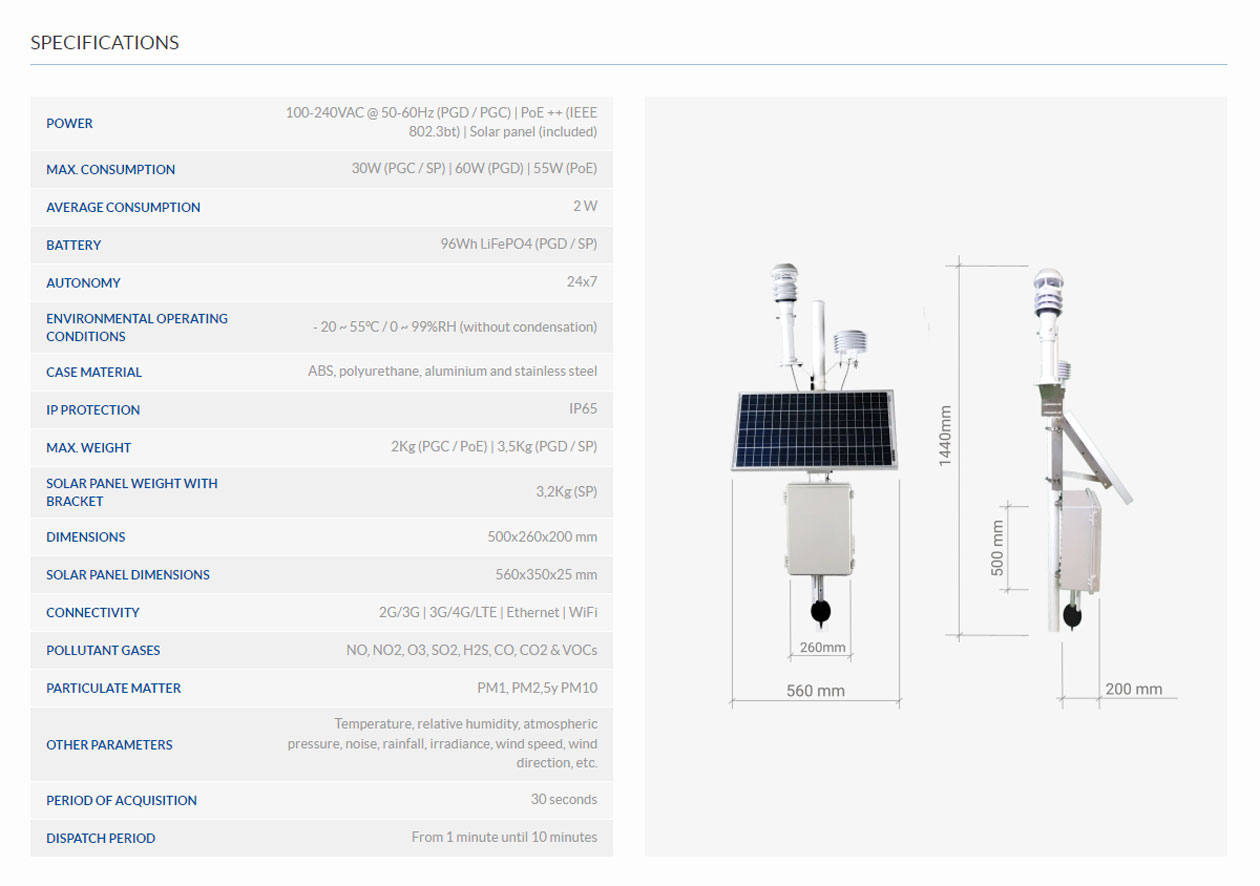1260x886 pixels.
Task: Select the PERIOD OF ACQUISITION label
Action: (x=121, y=801)
